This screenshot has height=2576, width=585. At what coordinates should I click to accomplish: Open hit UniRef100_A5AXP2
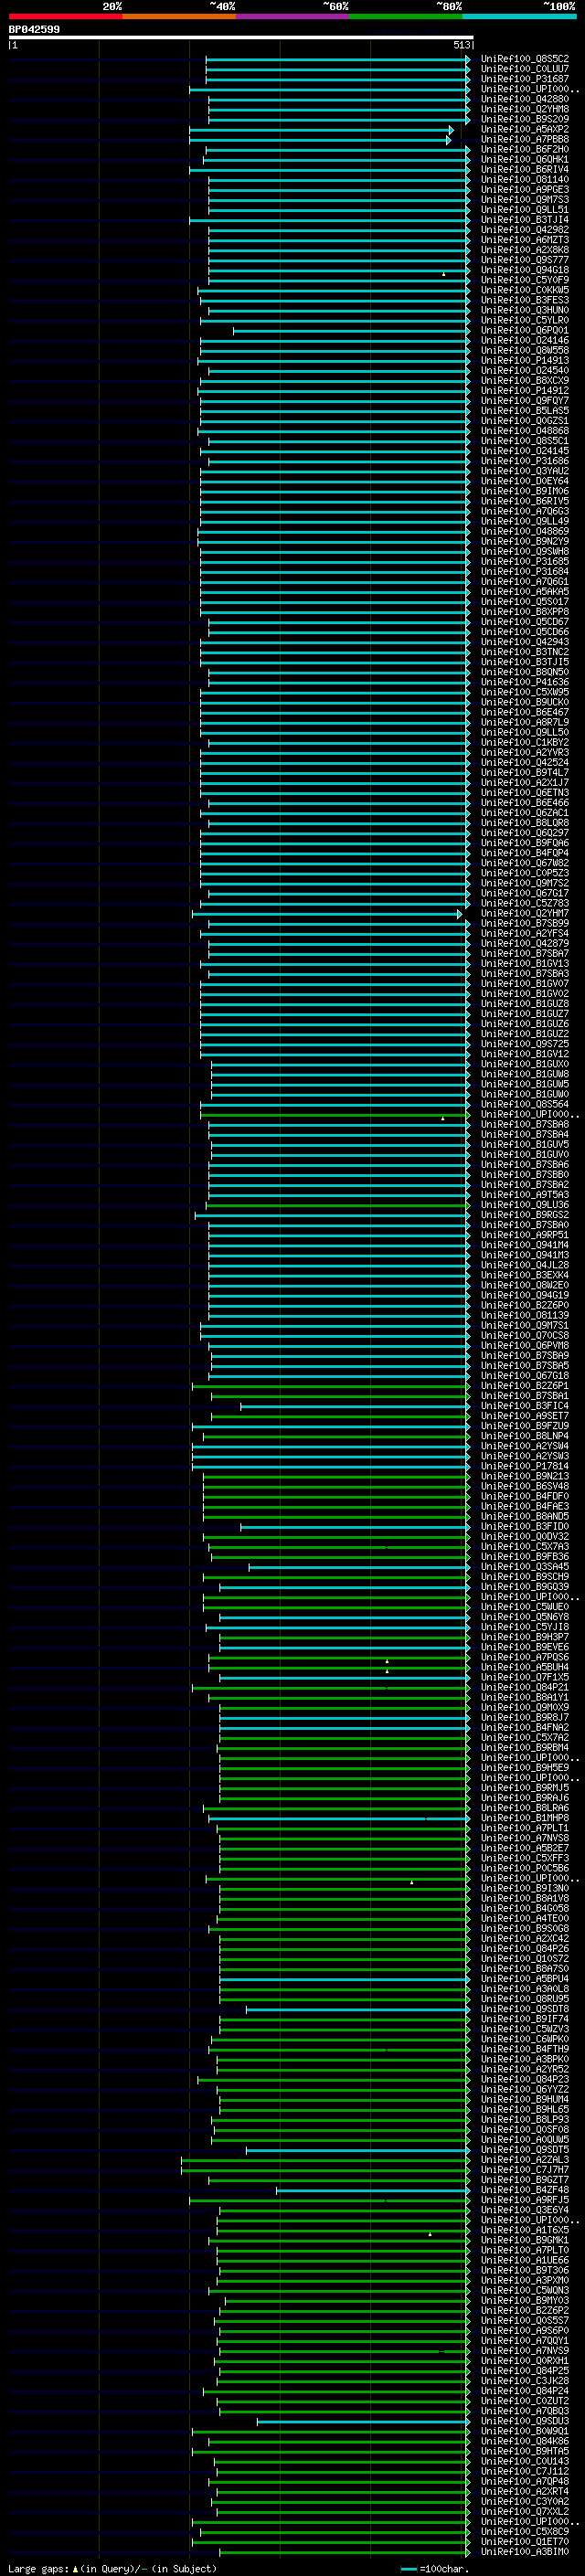[524, 129]
